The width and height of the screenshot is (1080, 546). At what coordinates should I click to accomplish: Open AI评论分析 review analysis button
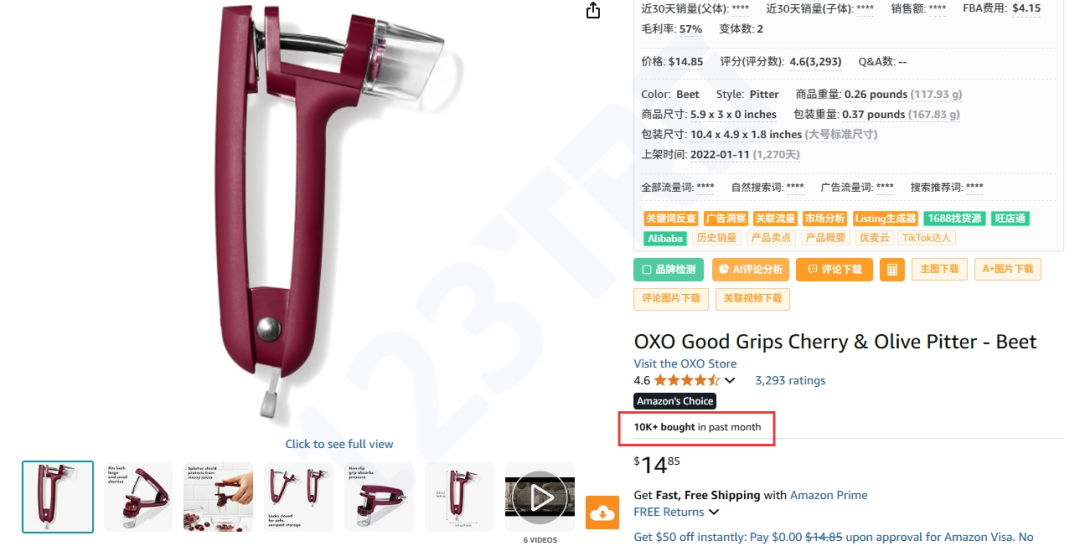[751, 270]
